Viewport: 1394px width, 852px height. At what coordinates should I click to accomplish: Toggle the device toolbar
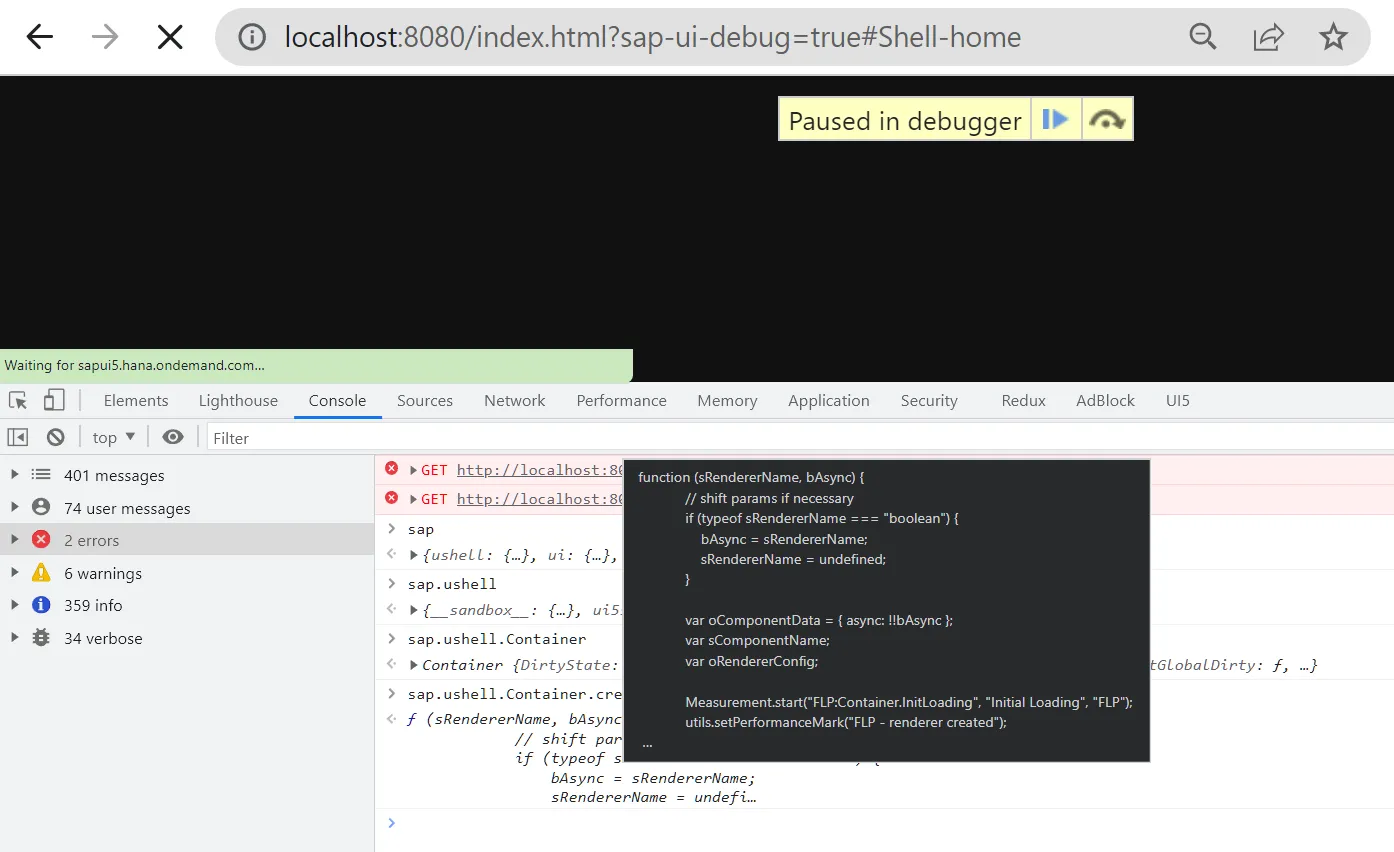pos(53,401)
